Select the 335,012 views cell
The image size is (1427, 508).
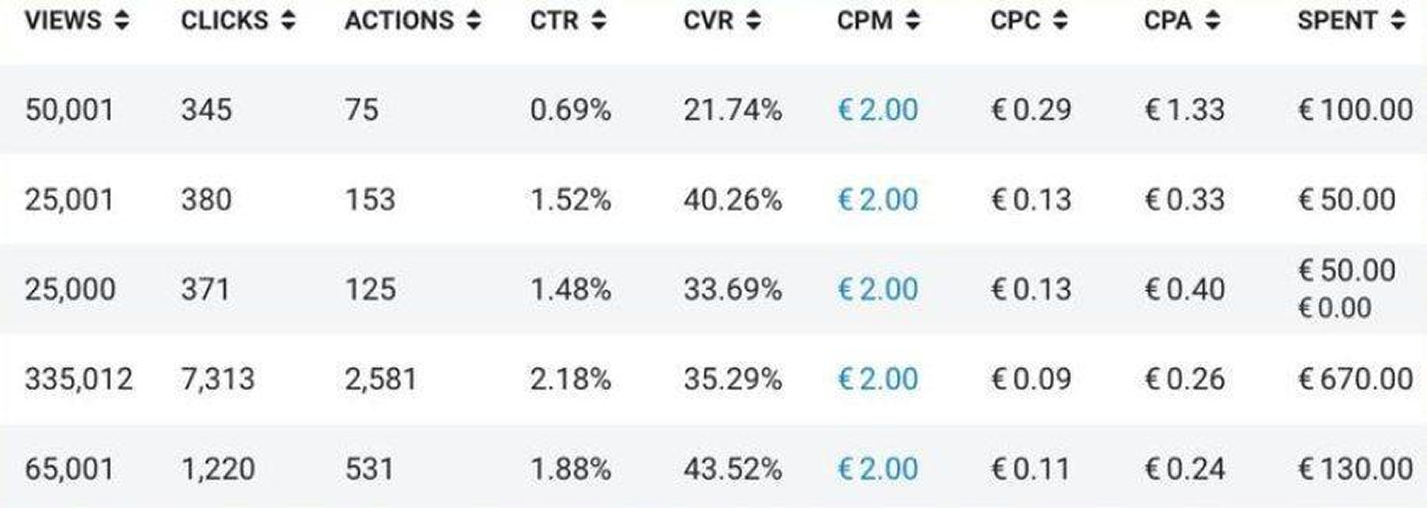(x=79, y=379)
